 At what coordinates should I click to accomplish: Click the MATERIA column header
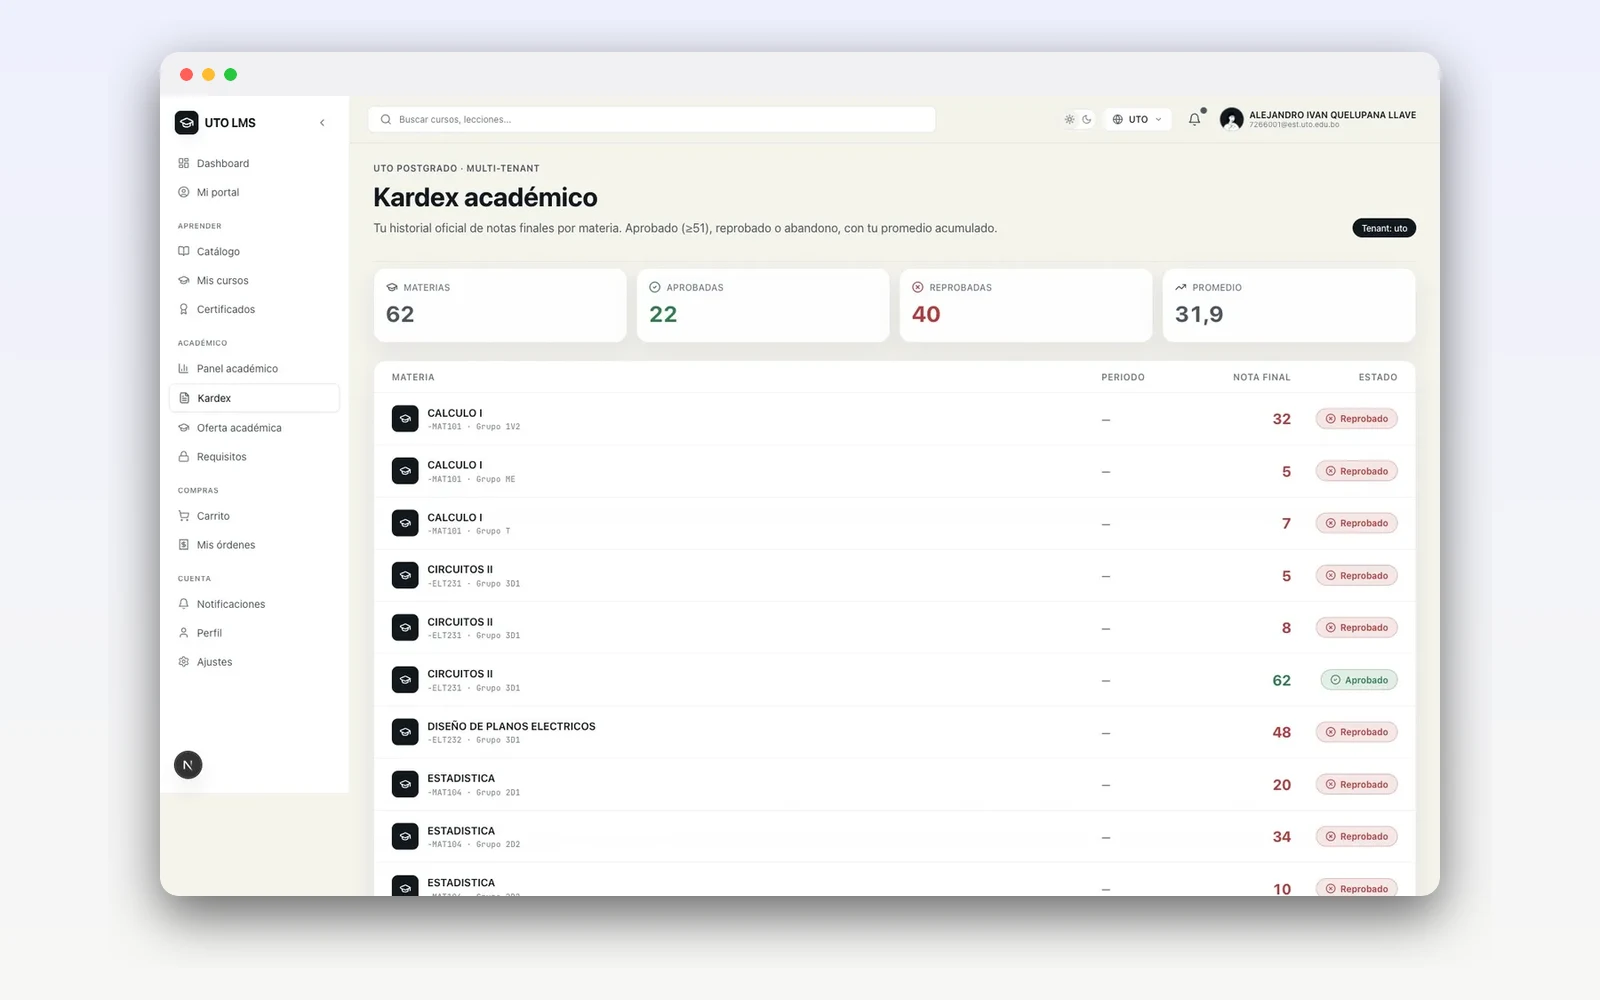pos(413,377)
